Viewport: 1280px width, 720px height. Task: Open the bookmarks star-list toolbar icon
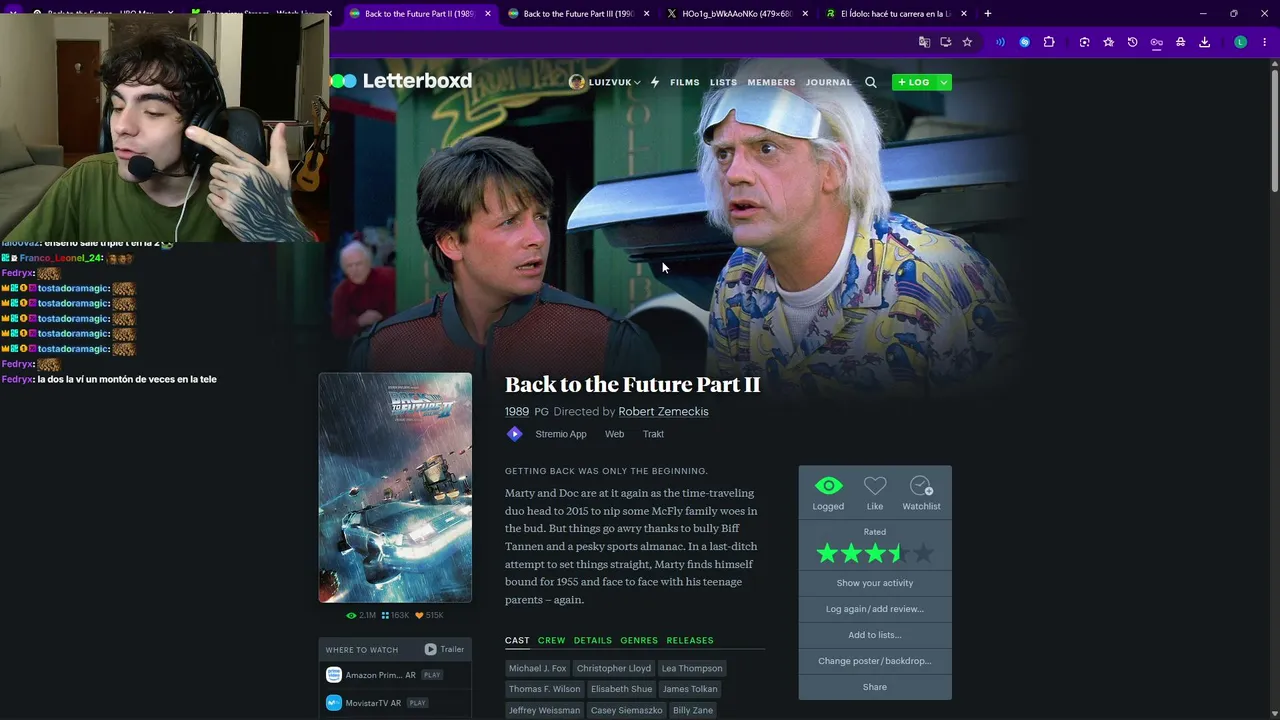(1109, 42)
